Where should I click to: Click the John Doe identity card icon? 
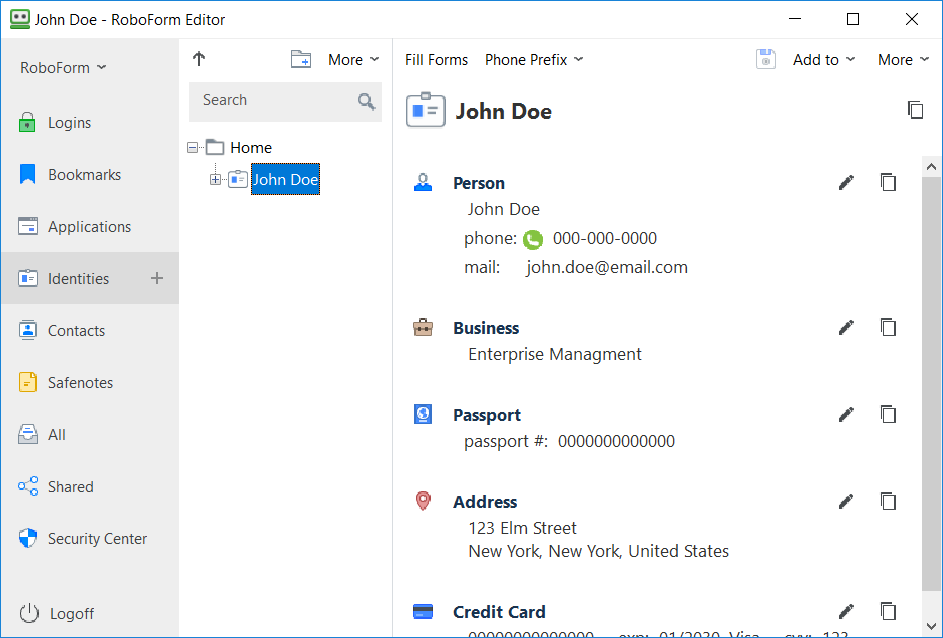[426, 110]
